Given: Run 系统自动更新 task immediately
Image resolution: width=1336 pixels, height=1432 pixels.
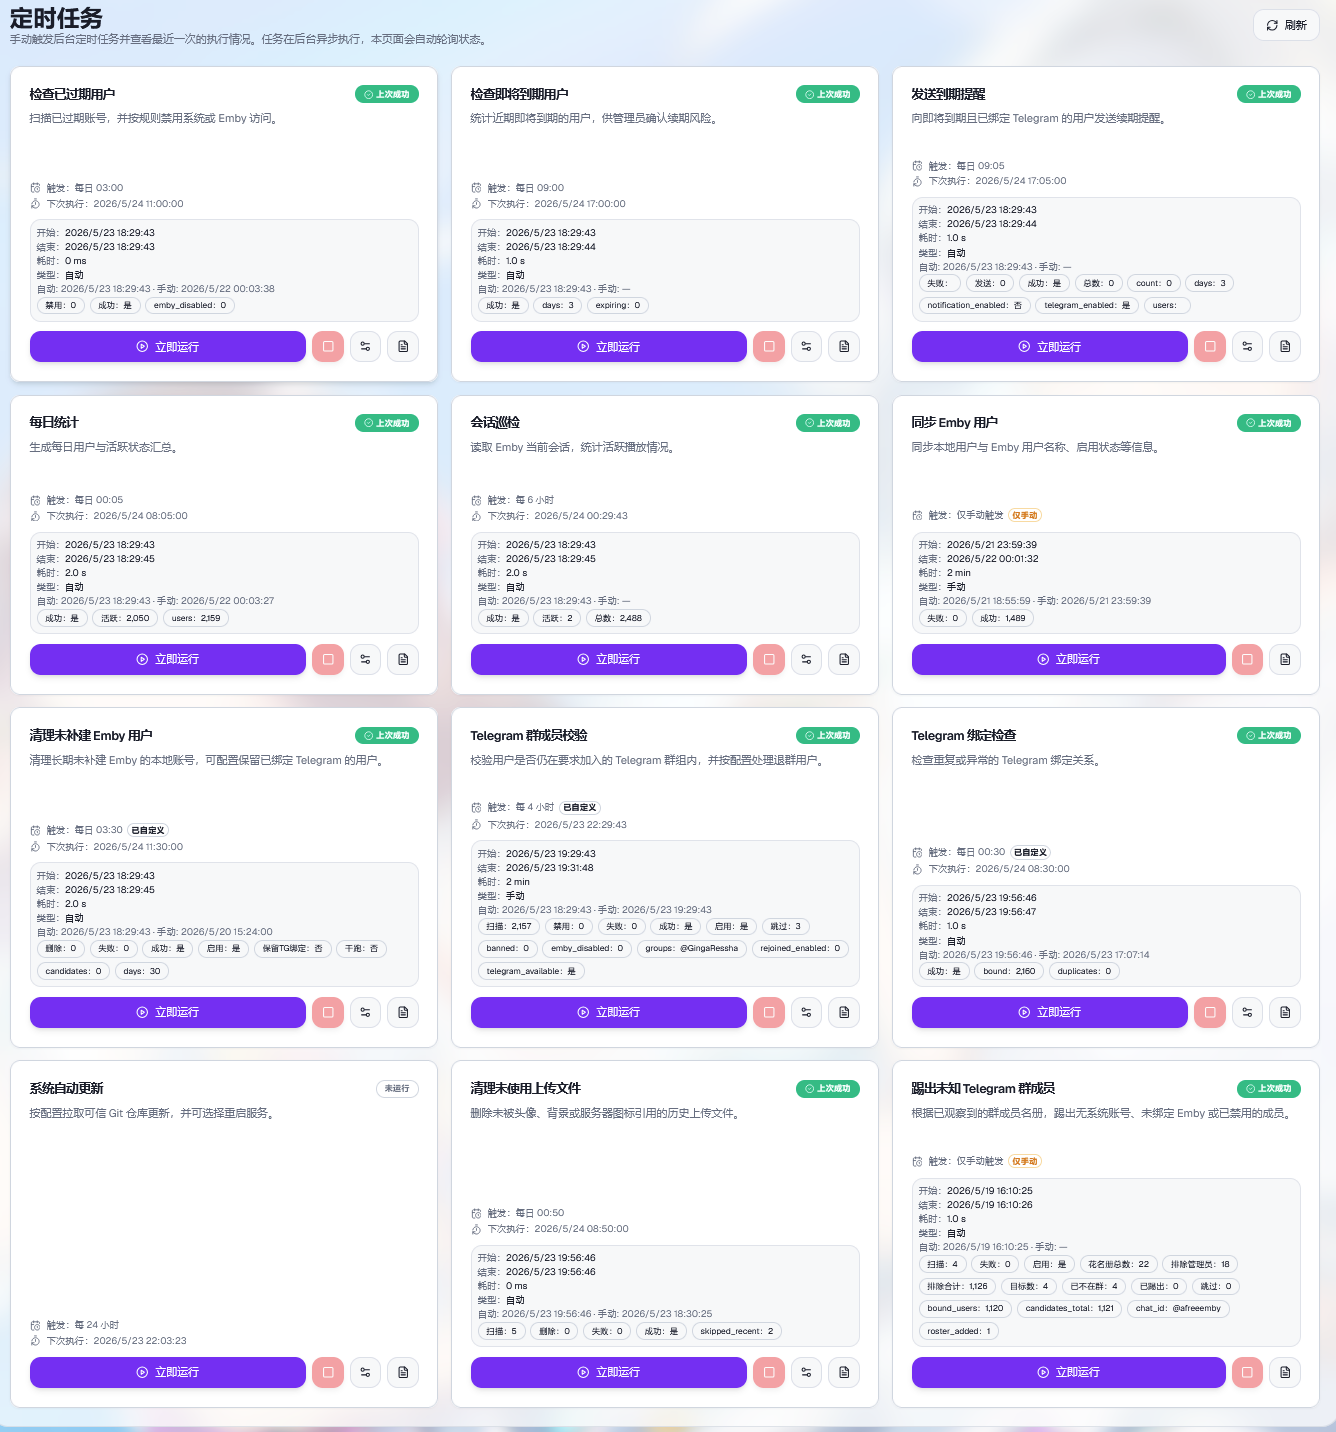Looking at the screenshot, I should [168, 1372].
